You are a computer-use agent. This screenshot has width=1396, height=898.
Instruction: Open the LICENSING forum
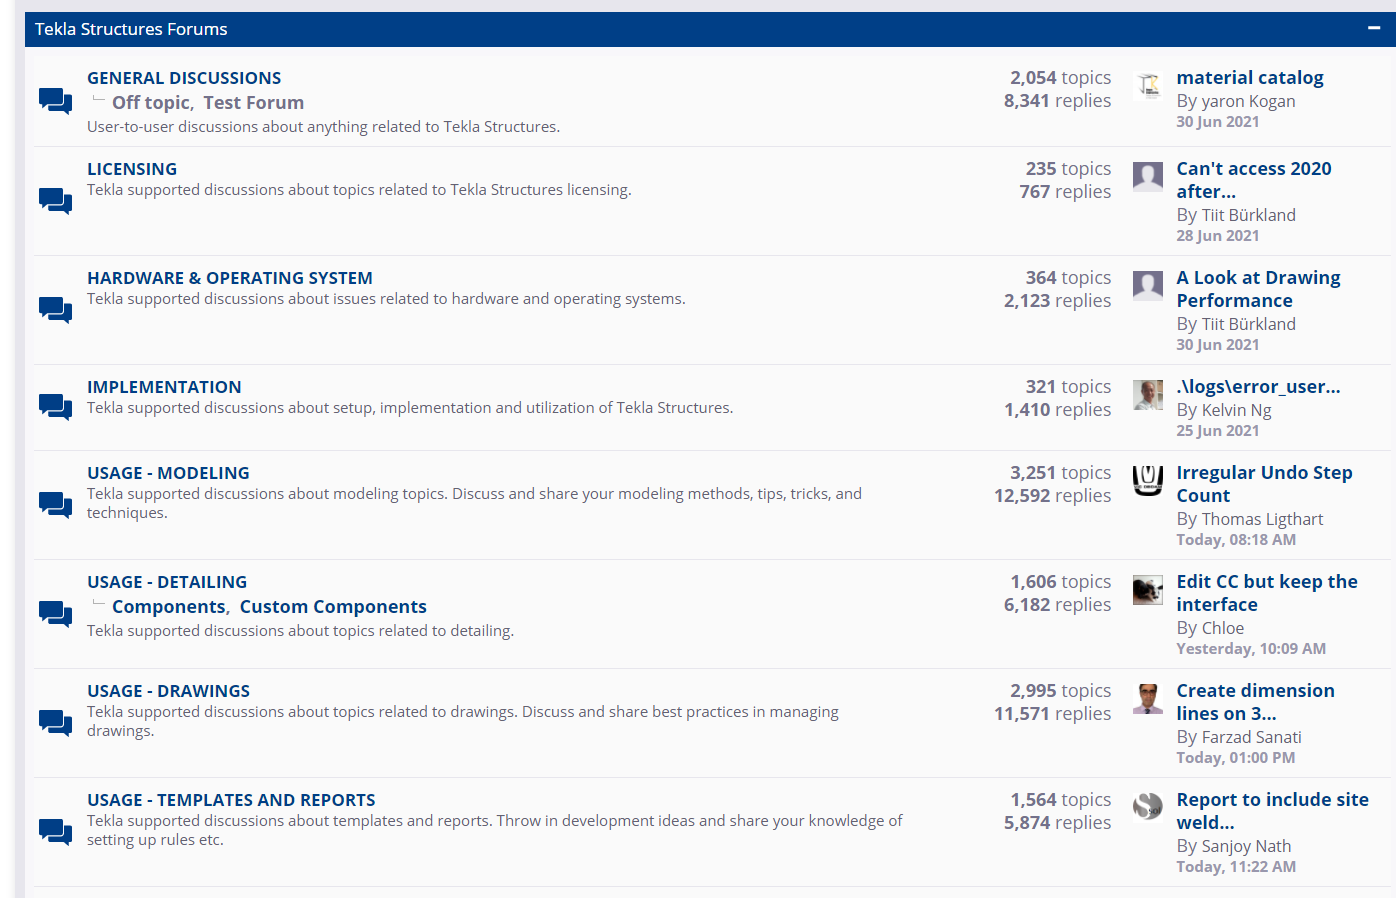[132, 169]
